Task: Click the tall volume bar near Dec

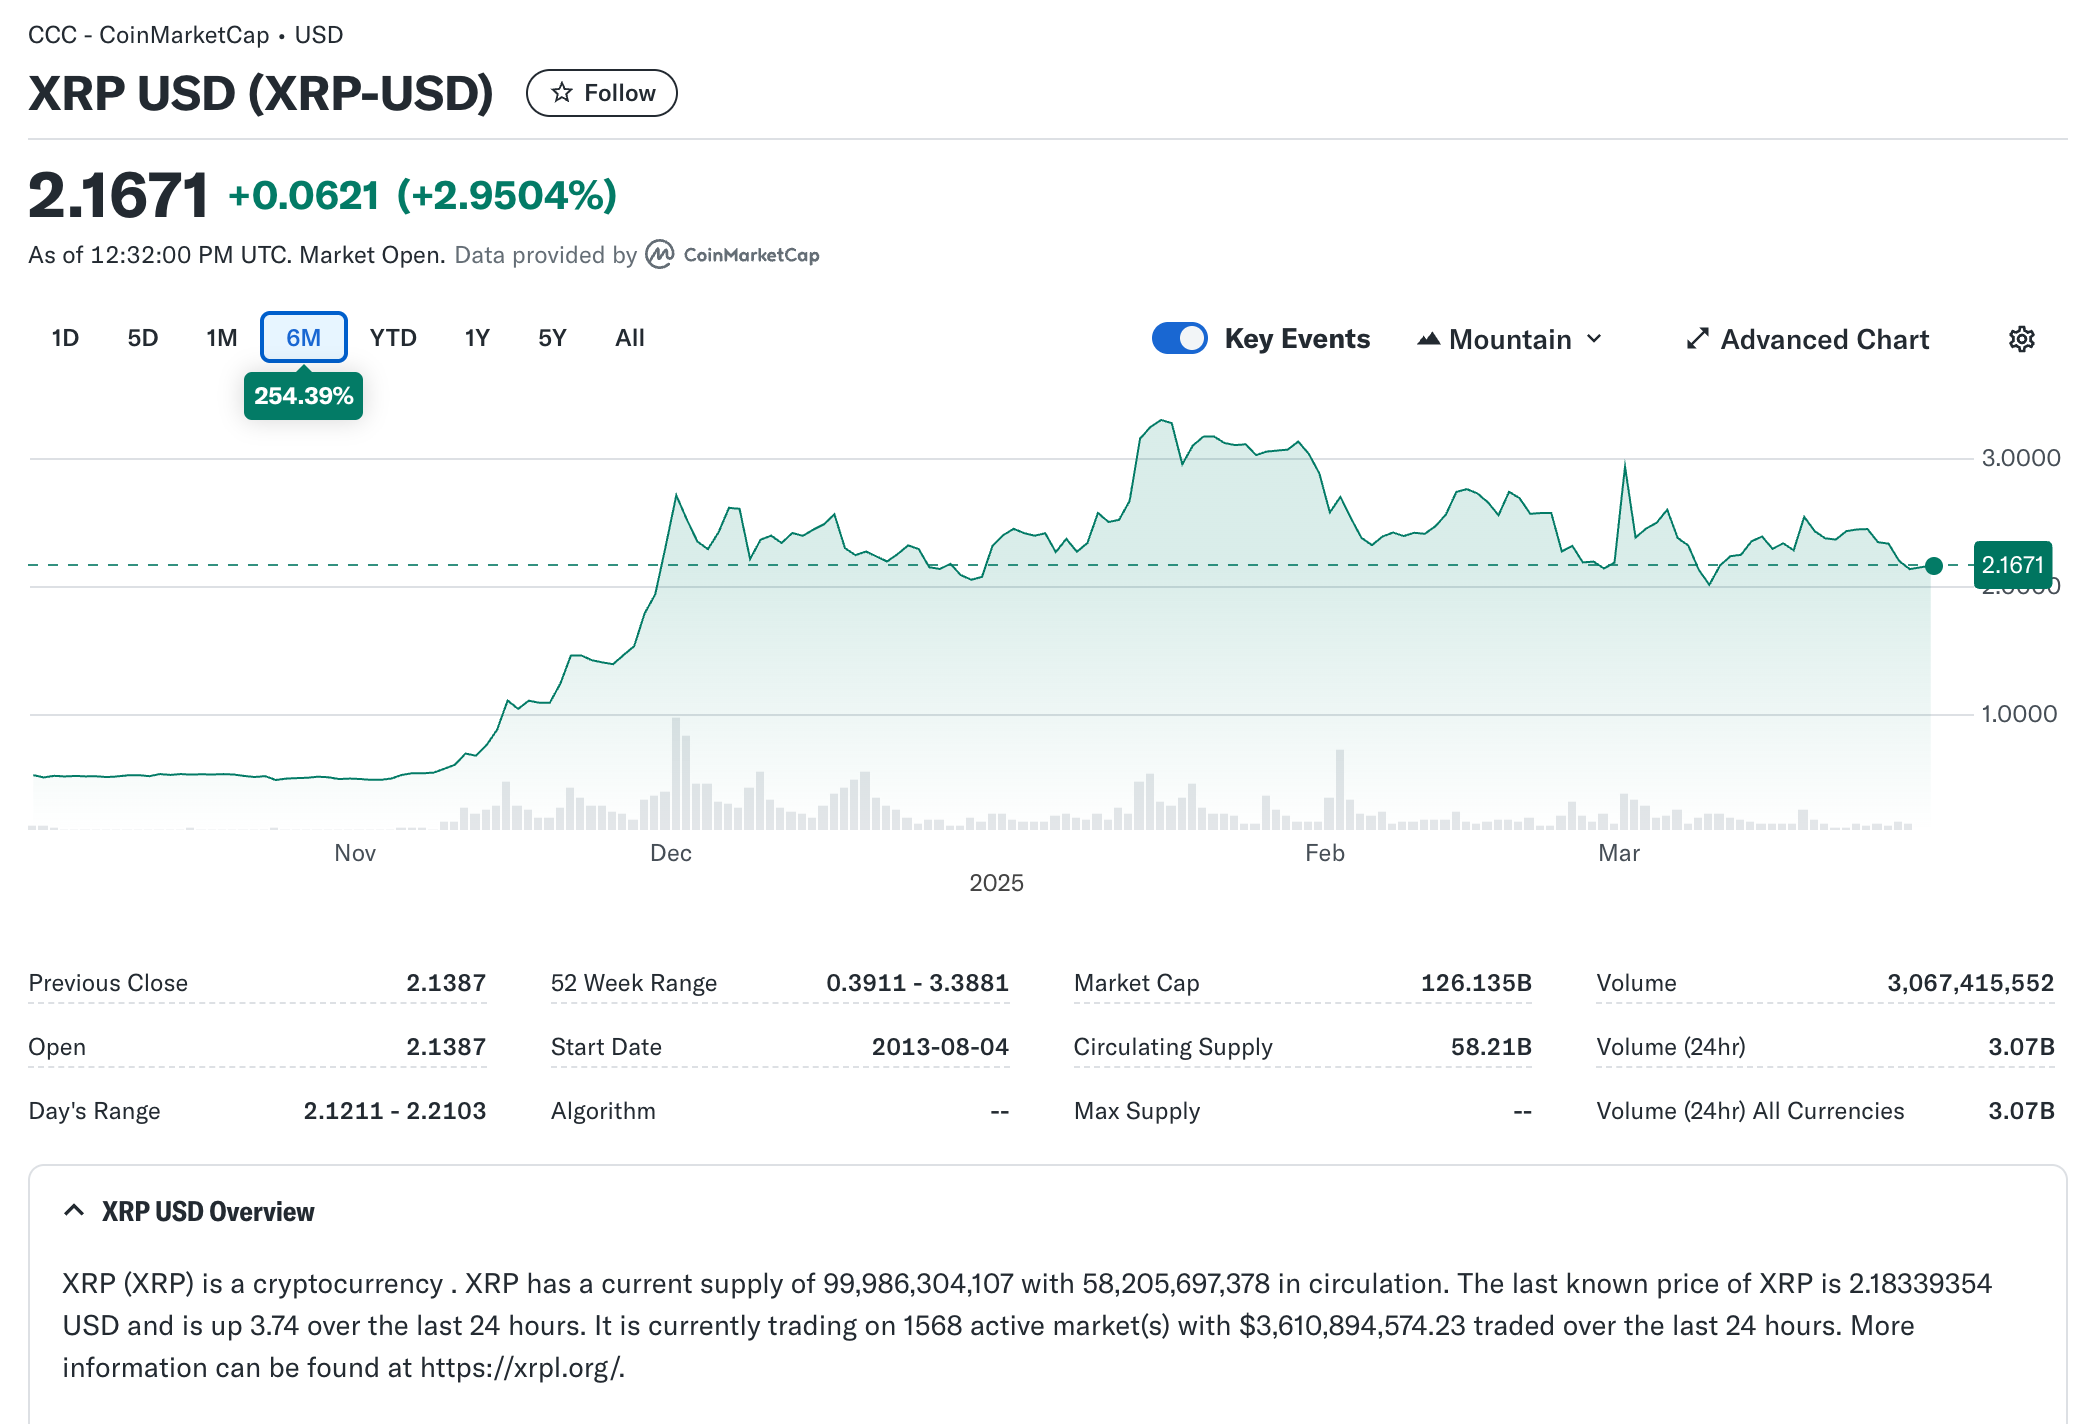Action: [x=676, y=775]
